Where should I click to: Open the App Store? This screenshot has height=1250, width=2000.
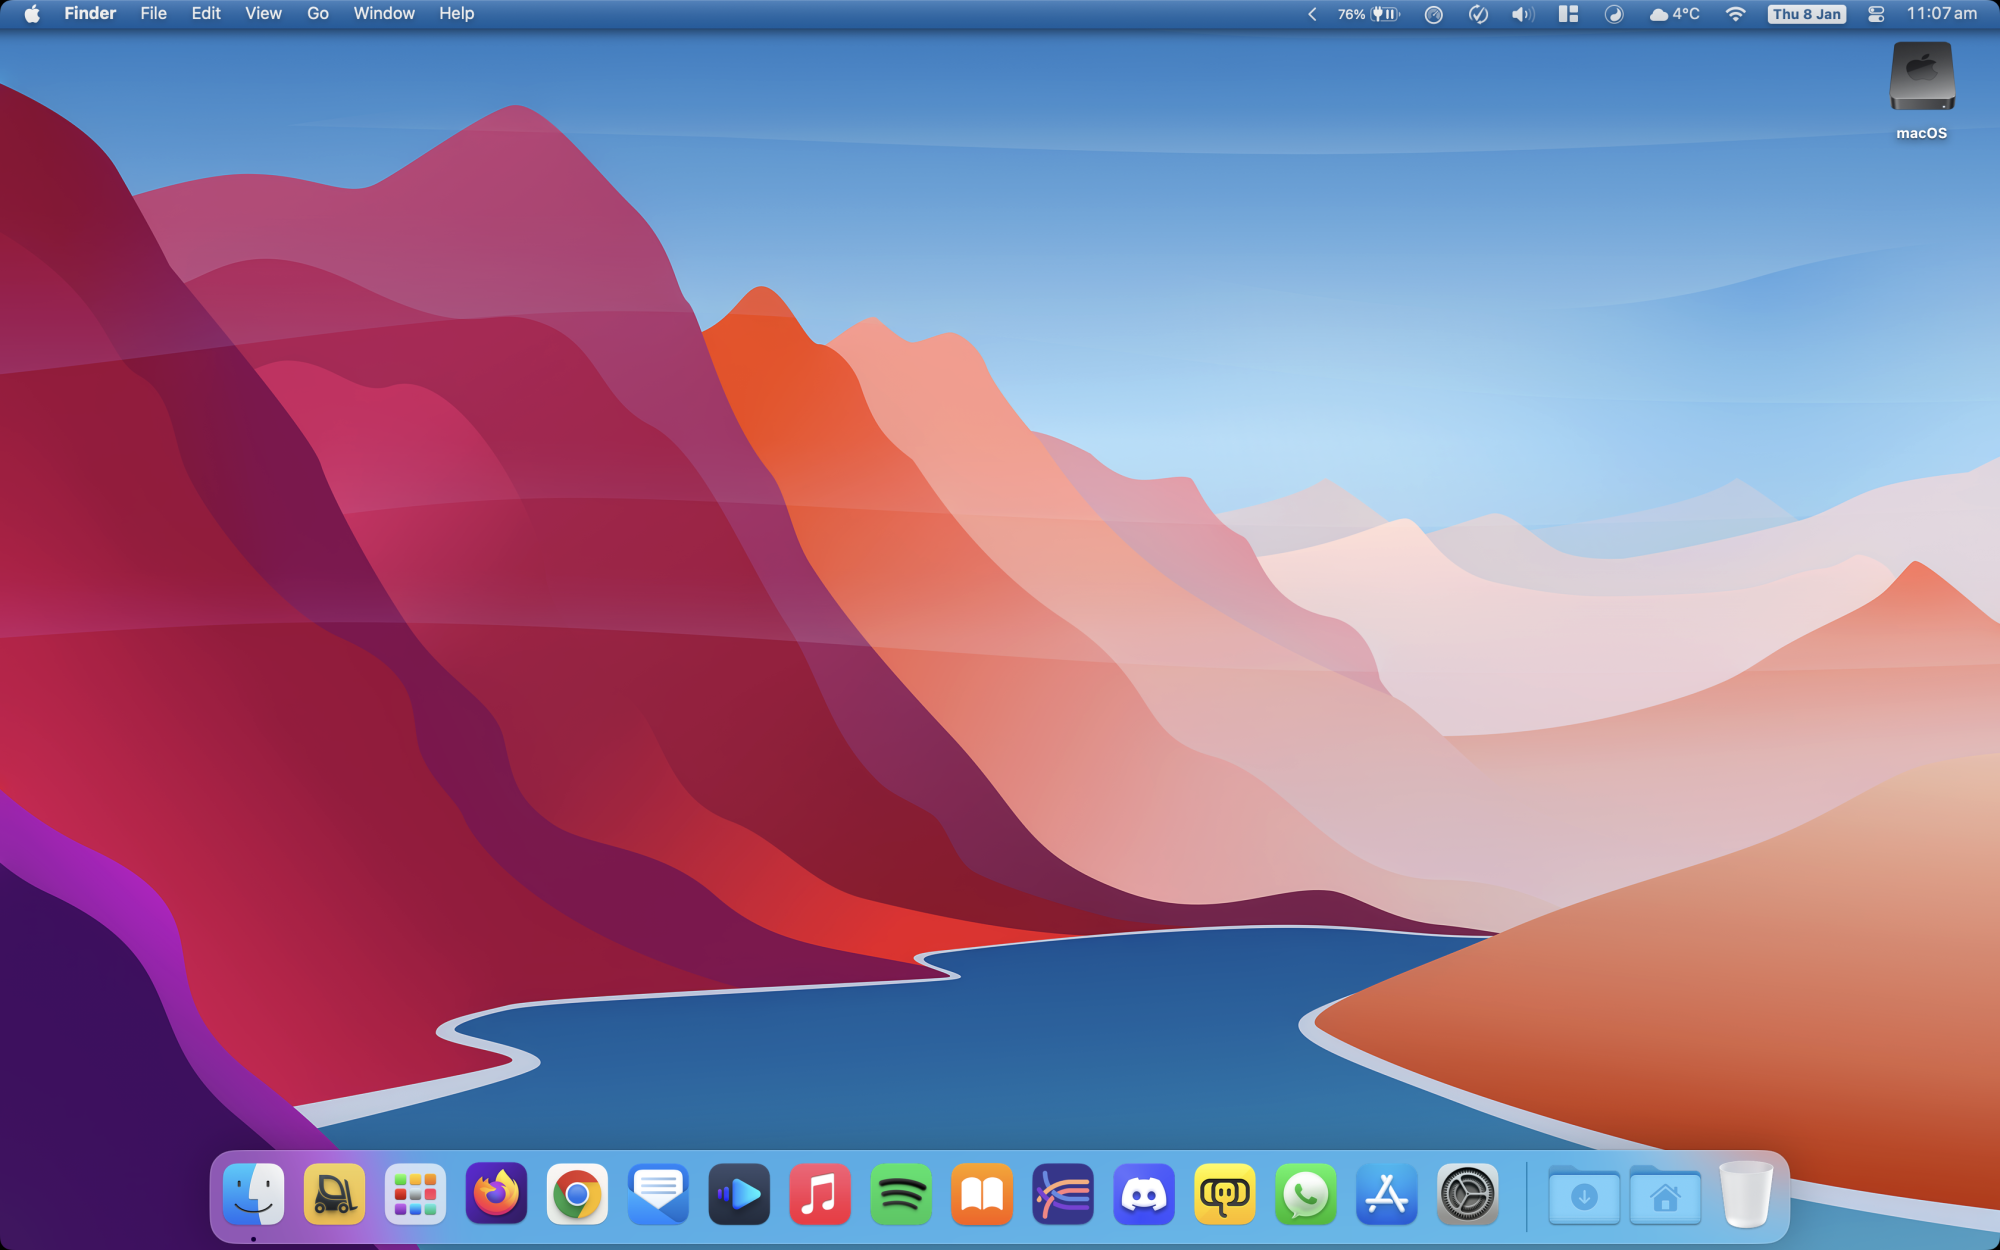point(1388,1193)
